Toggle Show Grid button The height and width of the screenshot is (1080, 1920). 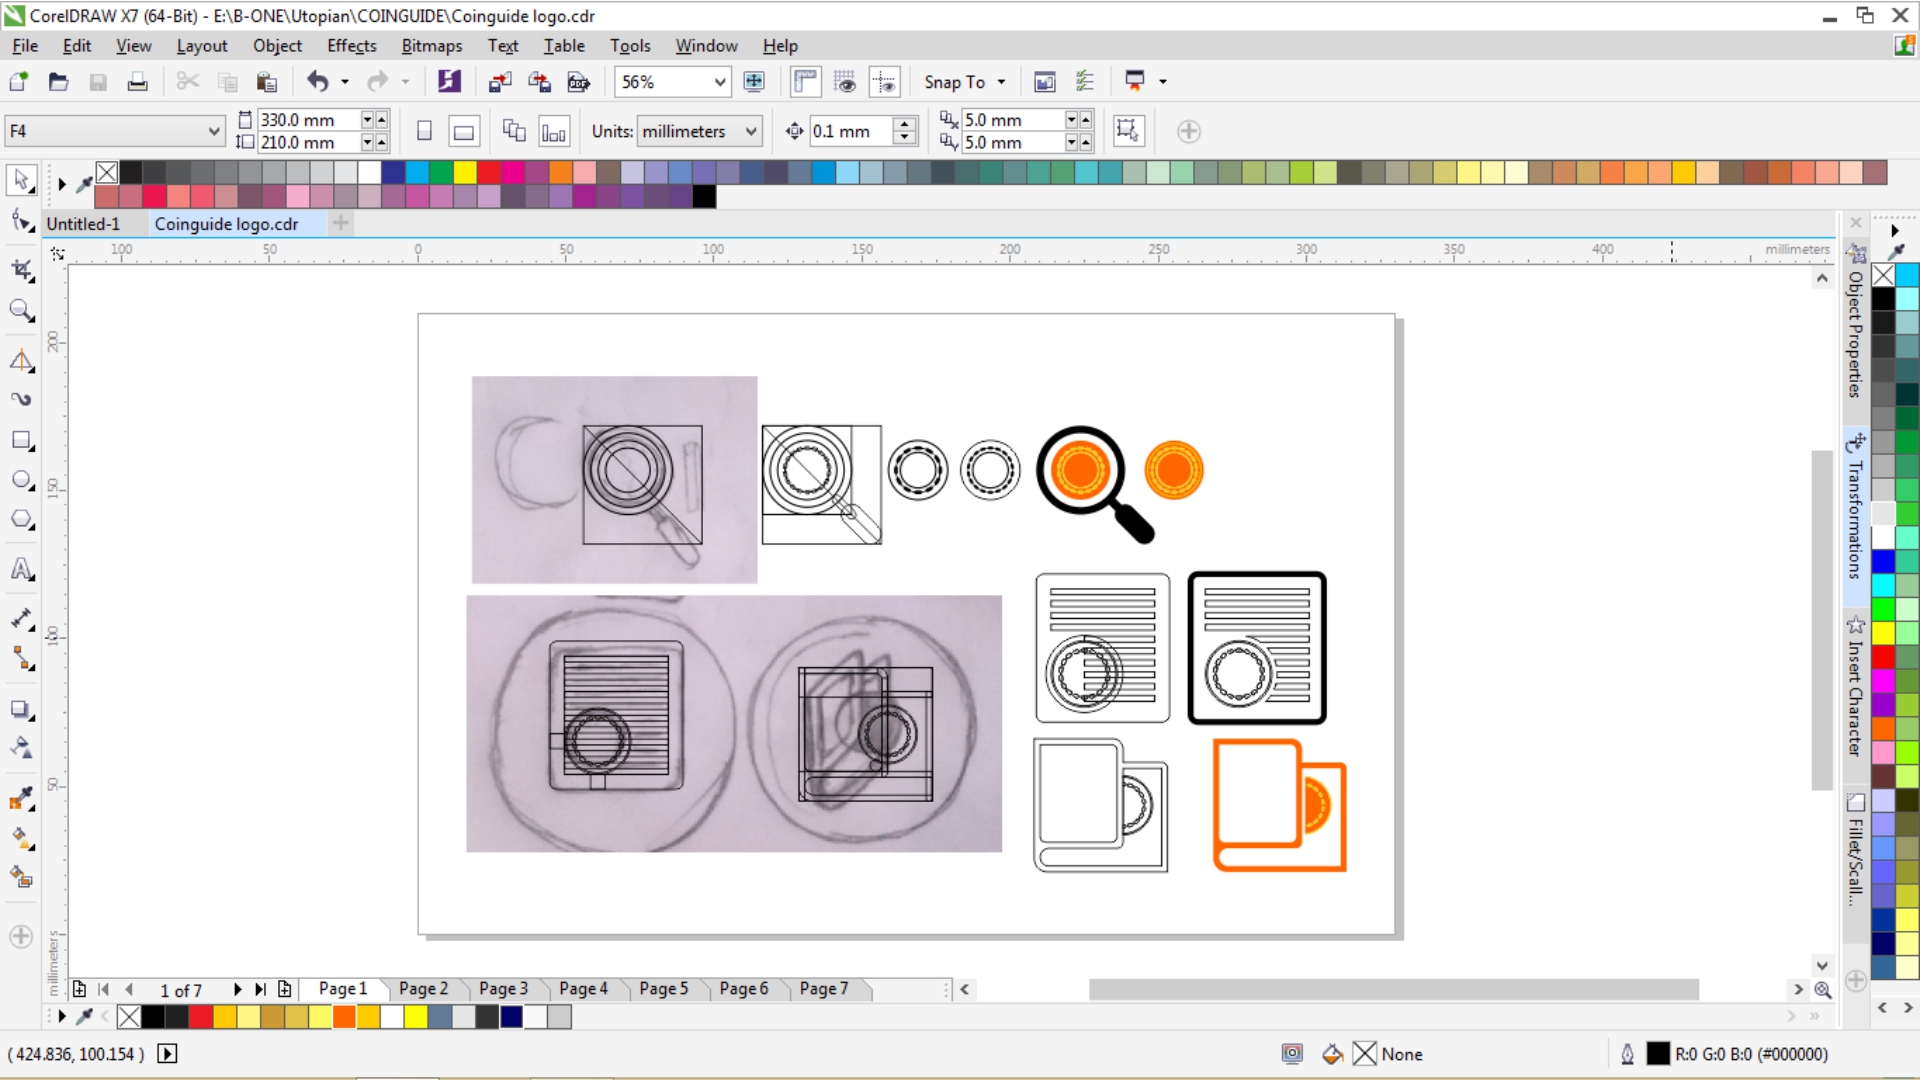click(845, 82)
